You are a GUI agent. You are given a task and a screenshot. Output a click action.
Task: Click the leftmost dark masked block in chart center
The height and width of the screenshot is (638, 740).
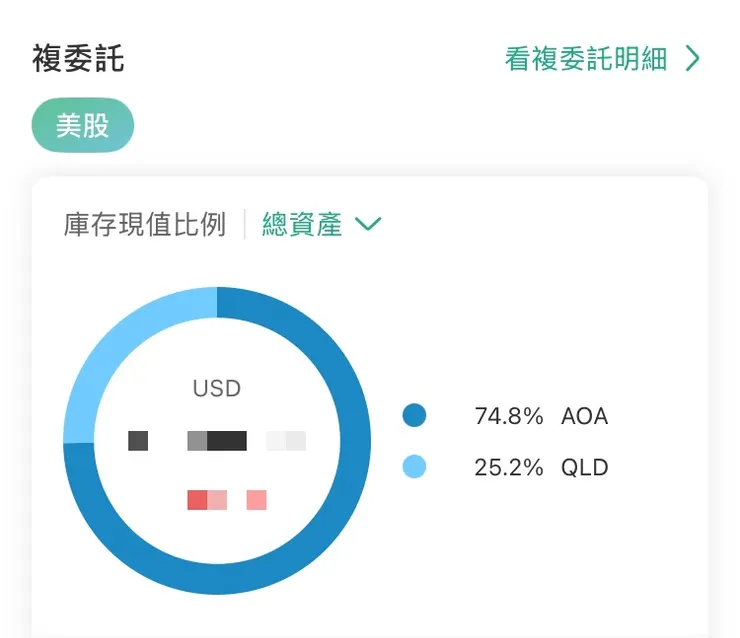[138, 440]
